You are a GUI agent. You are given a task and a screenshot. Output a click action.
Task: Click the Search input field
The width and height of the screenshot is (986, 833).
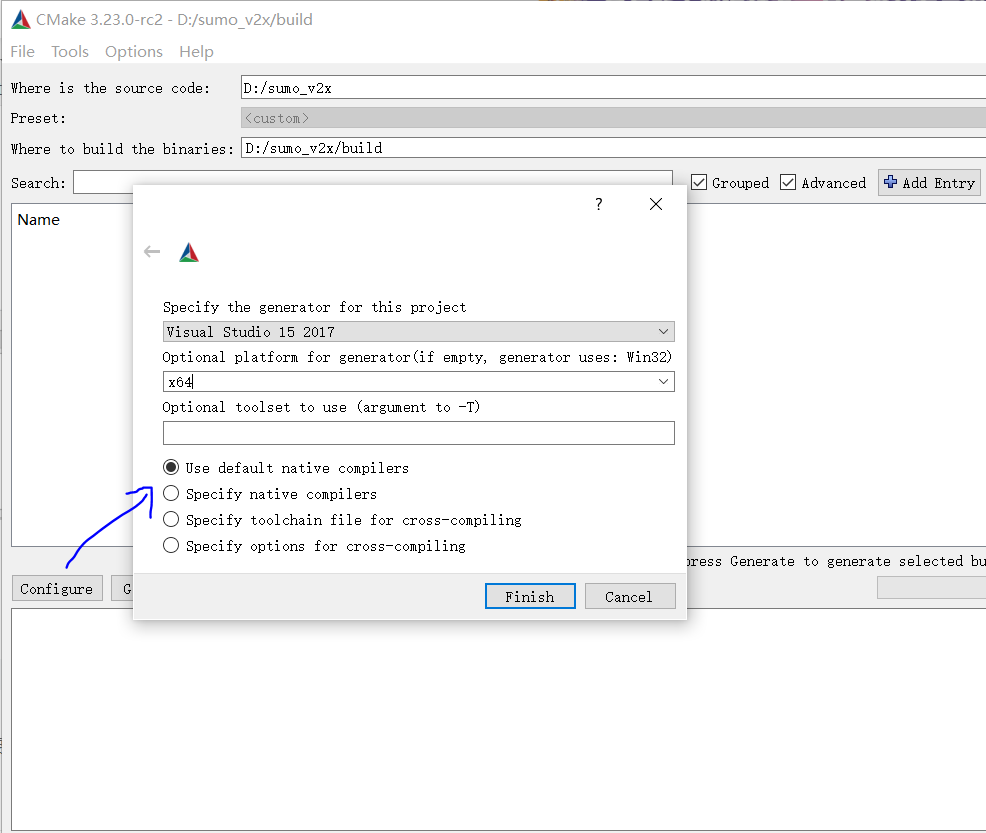(373, 182)
